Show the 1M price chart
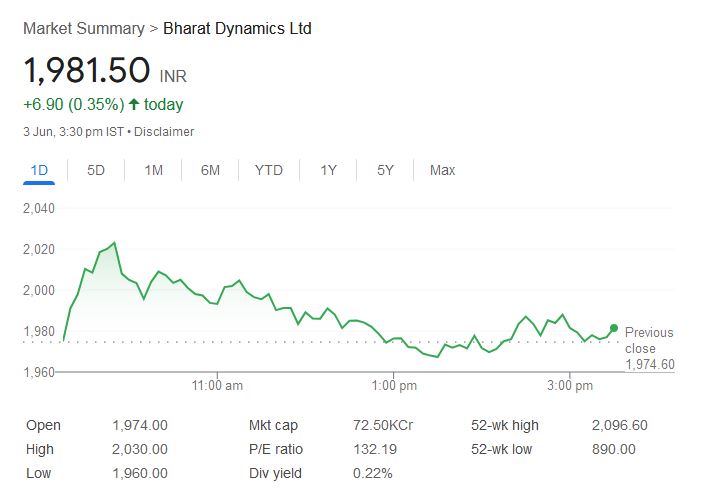Image resolution: width=720 pixels, height=502 pixels. 153,170
